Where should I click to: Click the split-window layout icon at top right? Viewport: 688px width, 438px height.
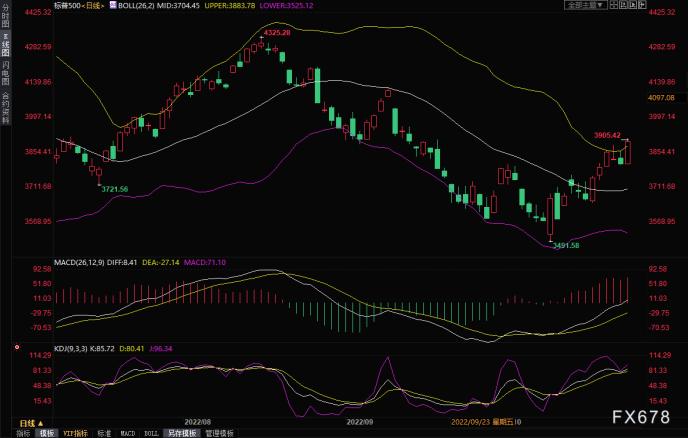point(614,5)
